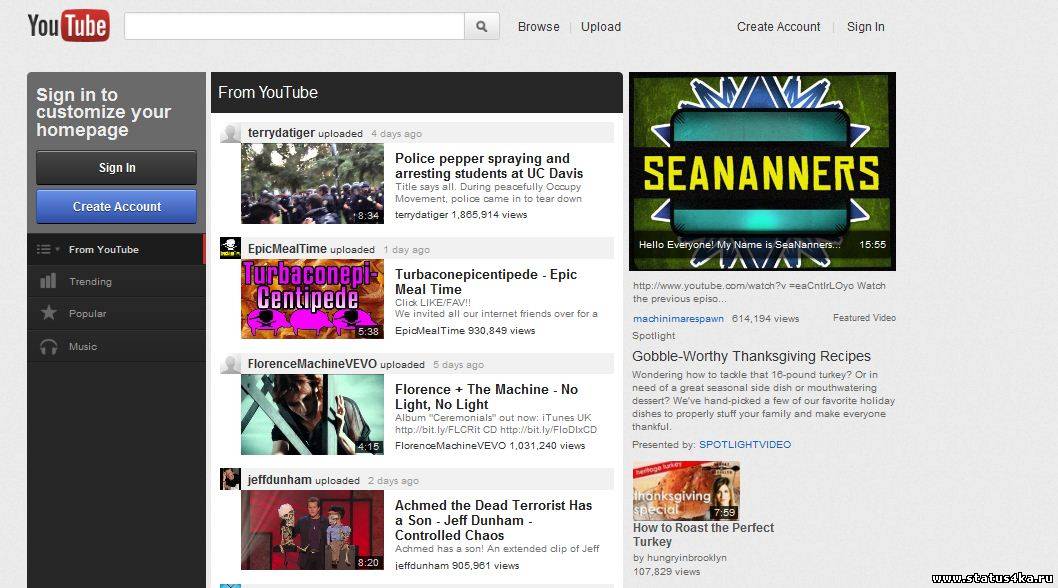
Task: Expand the arrow beside From YouTube icon
Action: pyautogui.click(x=57, y=250)
